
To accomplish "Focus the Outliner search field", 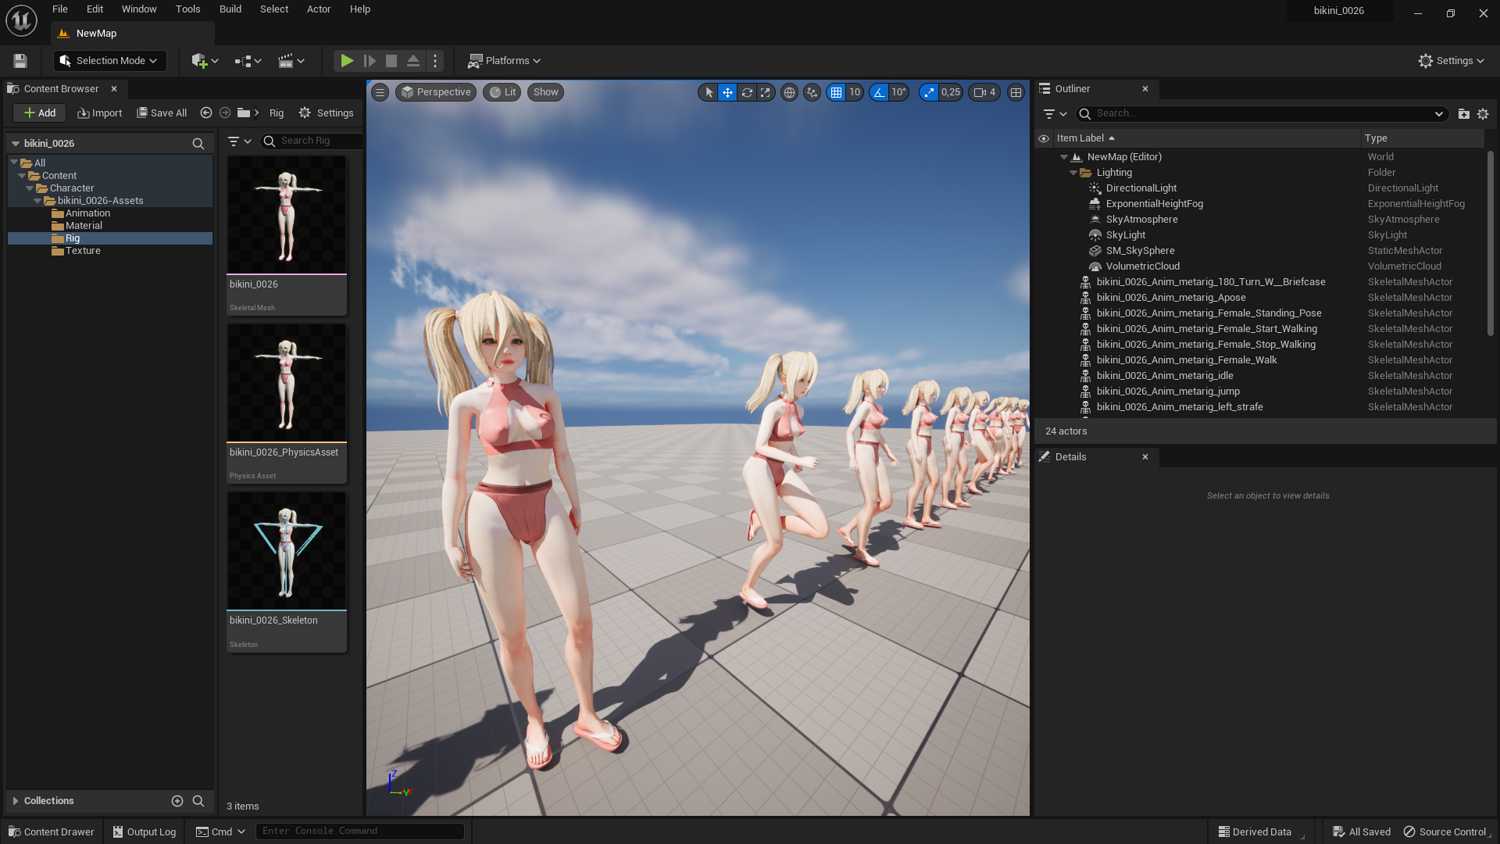I will click(1261, 114).
